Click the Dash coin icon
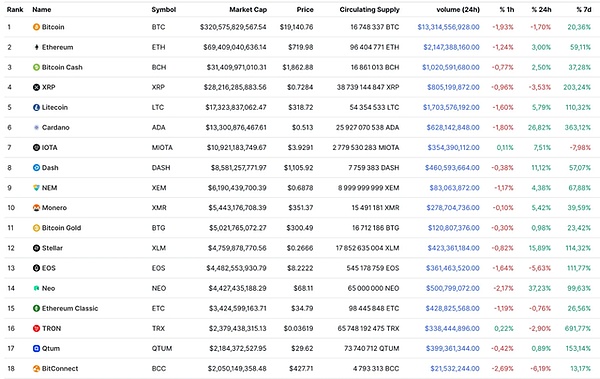This screenshot has height=379, width=600. click(36, 168)
